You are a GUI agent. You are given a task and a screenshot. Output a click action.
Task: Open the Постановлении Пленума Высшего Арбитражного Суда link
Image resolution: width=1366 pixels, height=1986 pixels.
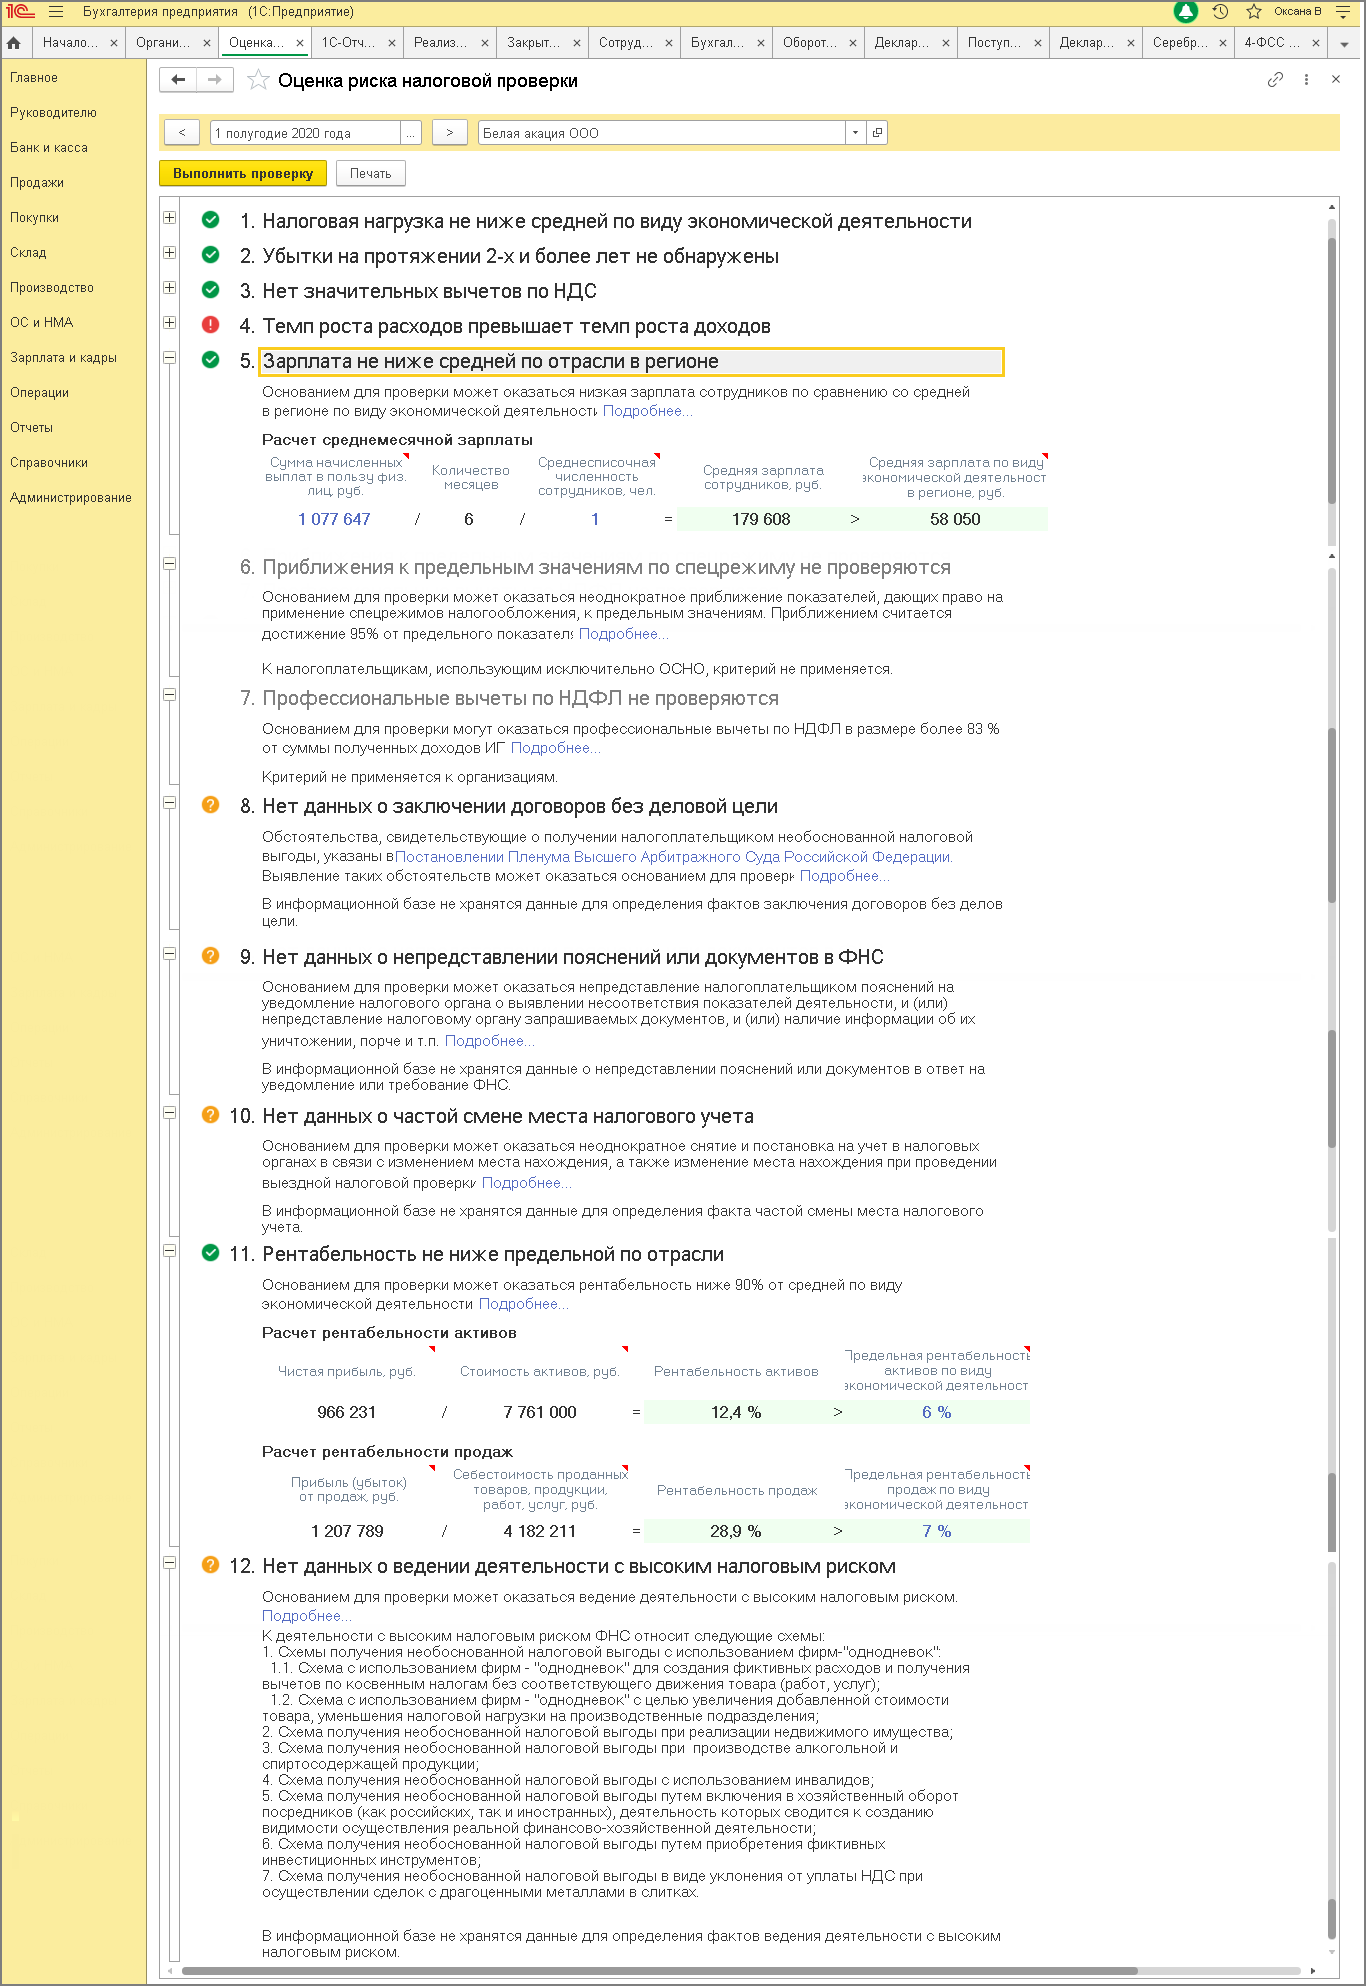coord(673,857)
